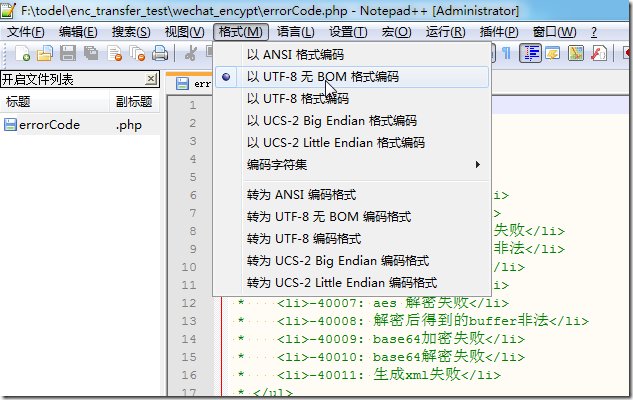Open the 视图(V) menu
The image size is (633, 400).
coord(184,32)
